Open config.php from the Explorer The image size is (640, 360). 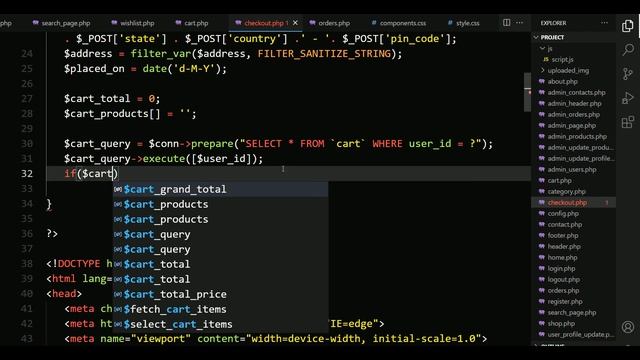click(x=573, y=213)
